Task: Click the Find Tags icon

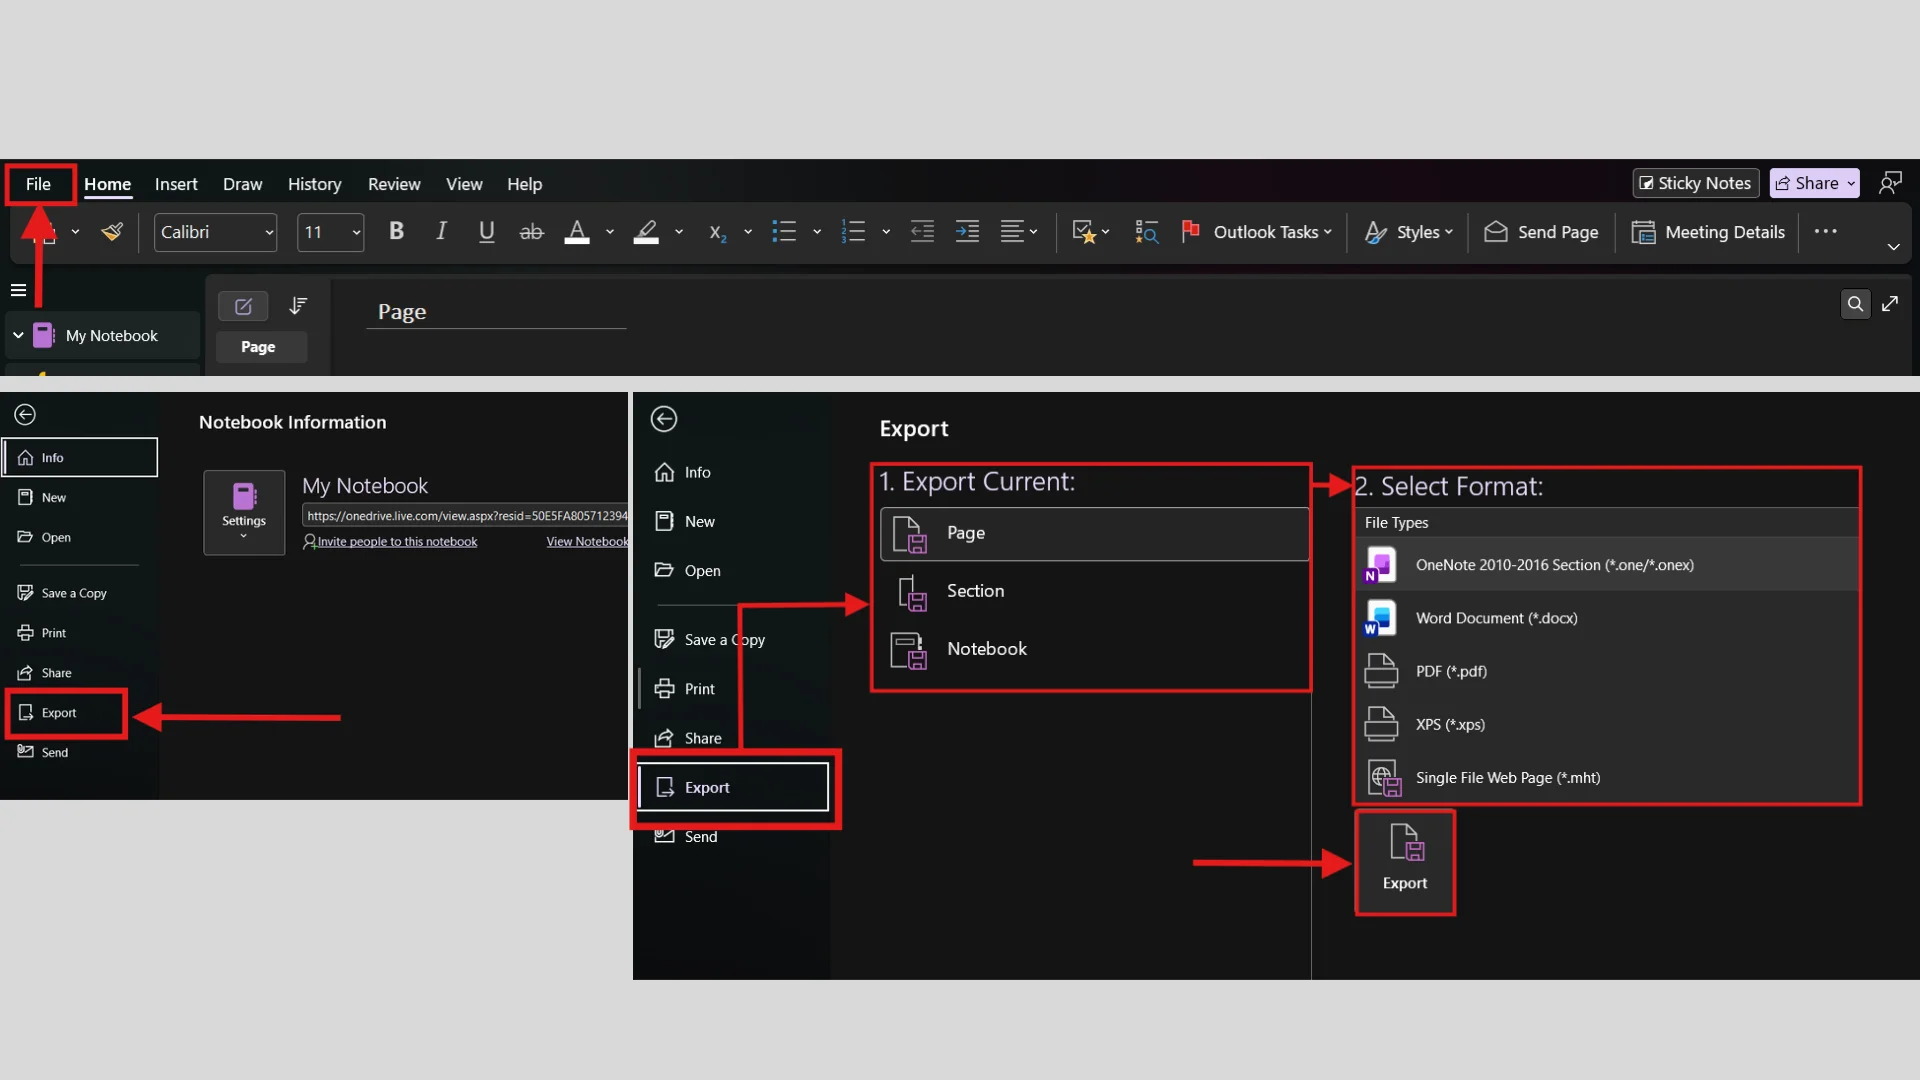Action: tap(1146, 232)
